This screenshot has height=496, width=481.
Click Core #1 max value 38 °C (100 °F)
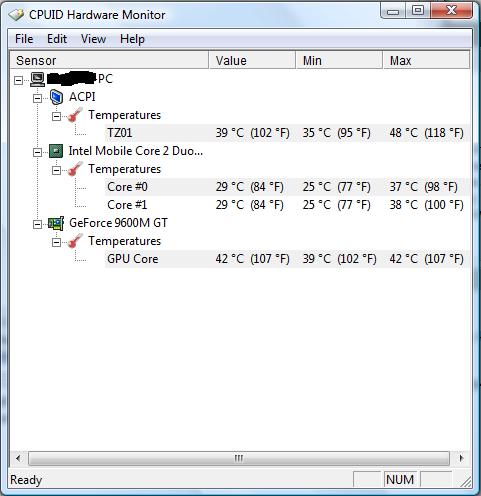coord(427,205)
